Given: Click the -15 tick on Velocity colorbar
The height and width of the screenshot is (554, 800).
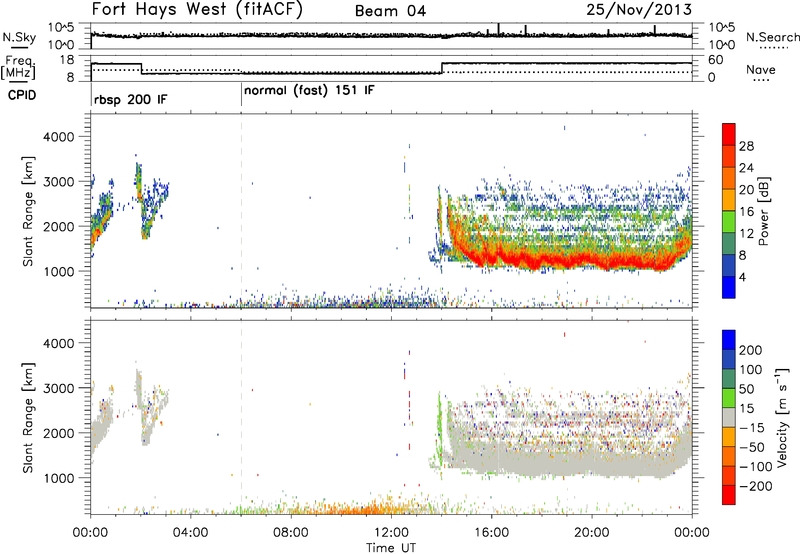Looking at the screenshot, I should pos(752,428).
